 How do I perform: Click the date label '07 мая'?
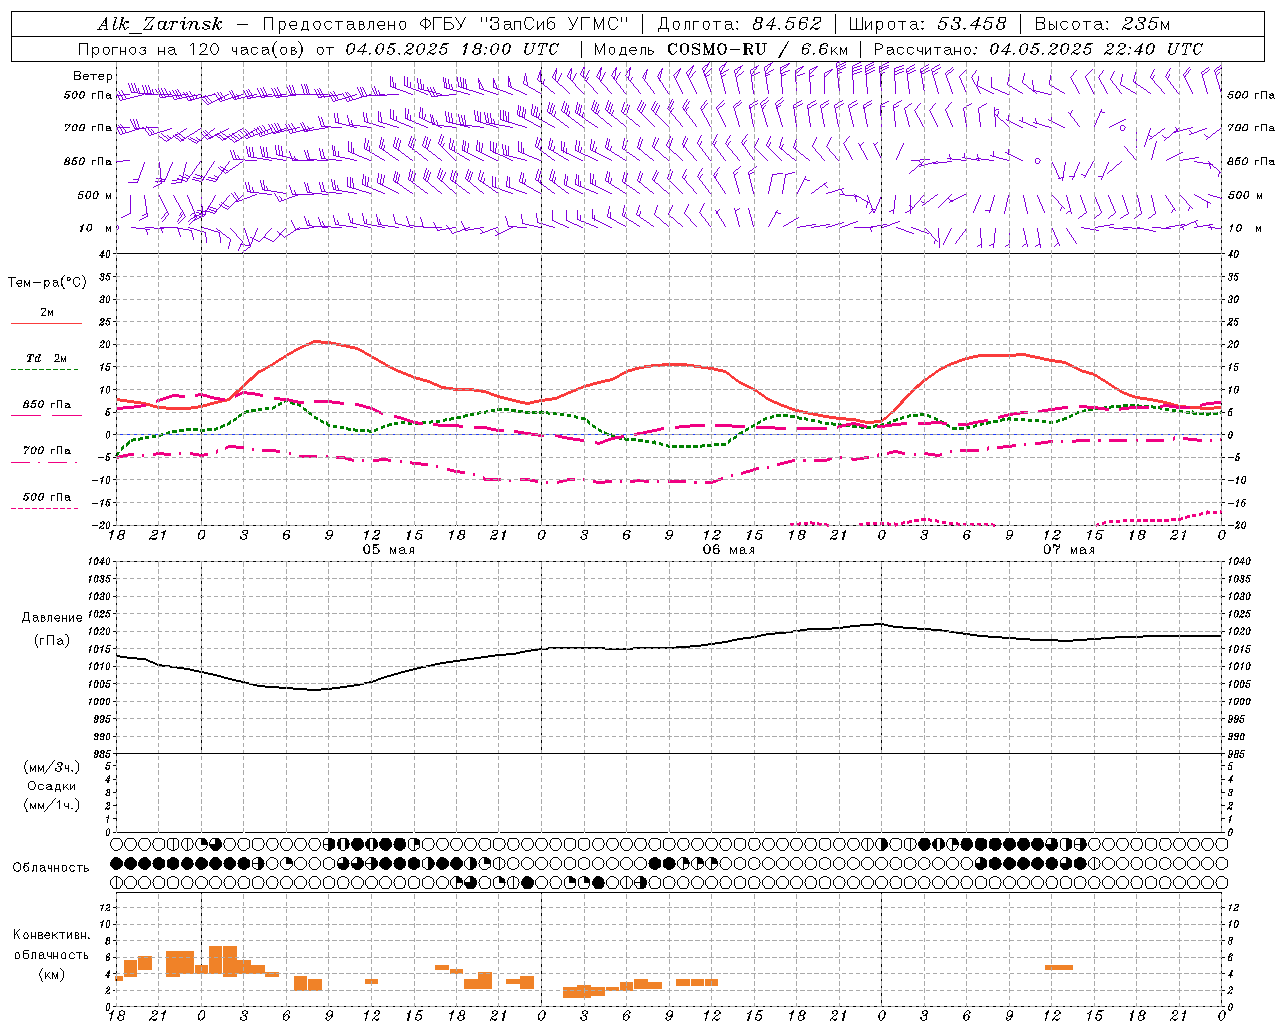(x=1069, y=550)
